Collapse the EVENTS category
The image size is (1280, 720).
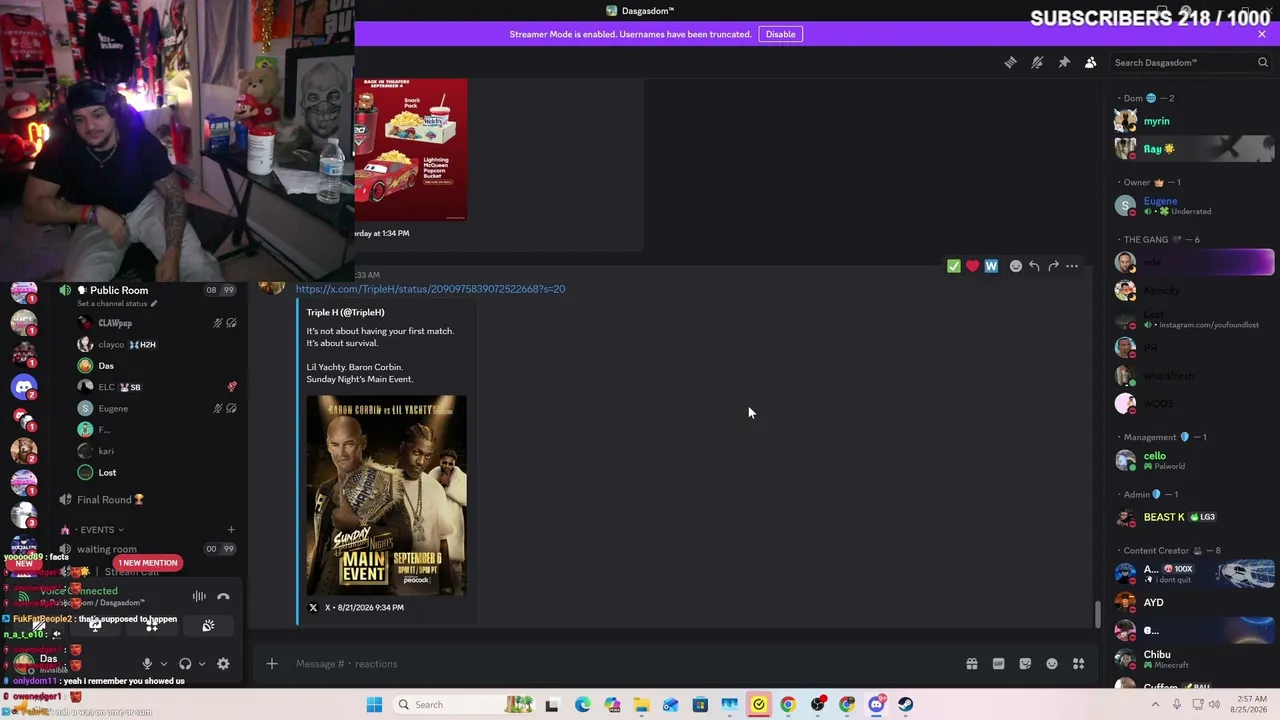[x=97, y=530]
